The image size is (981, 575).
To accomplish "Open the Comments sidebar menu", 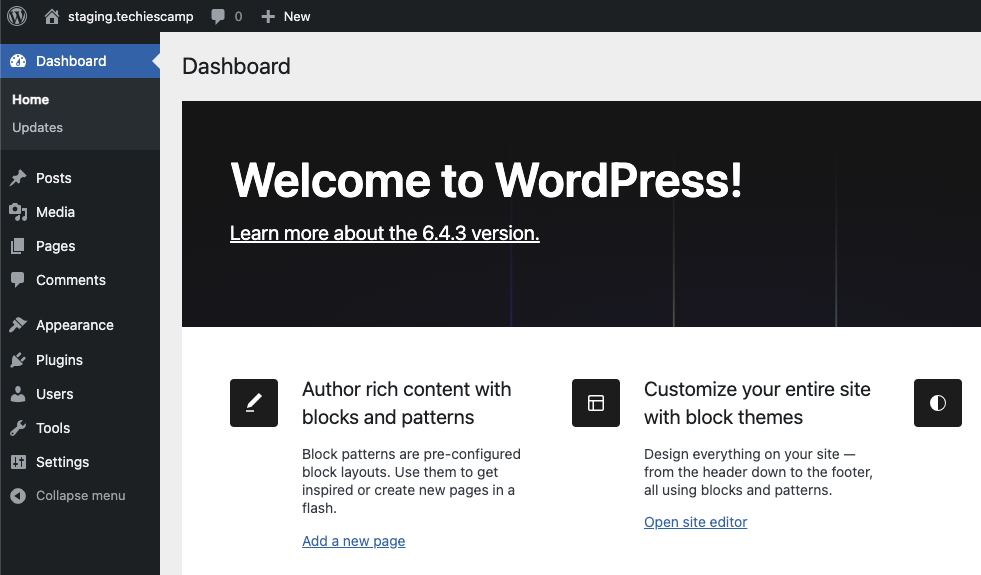I will [x=71, y=280].
